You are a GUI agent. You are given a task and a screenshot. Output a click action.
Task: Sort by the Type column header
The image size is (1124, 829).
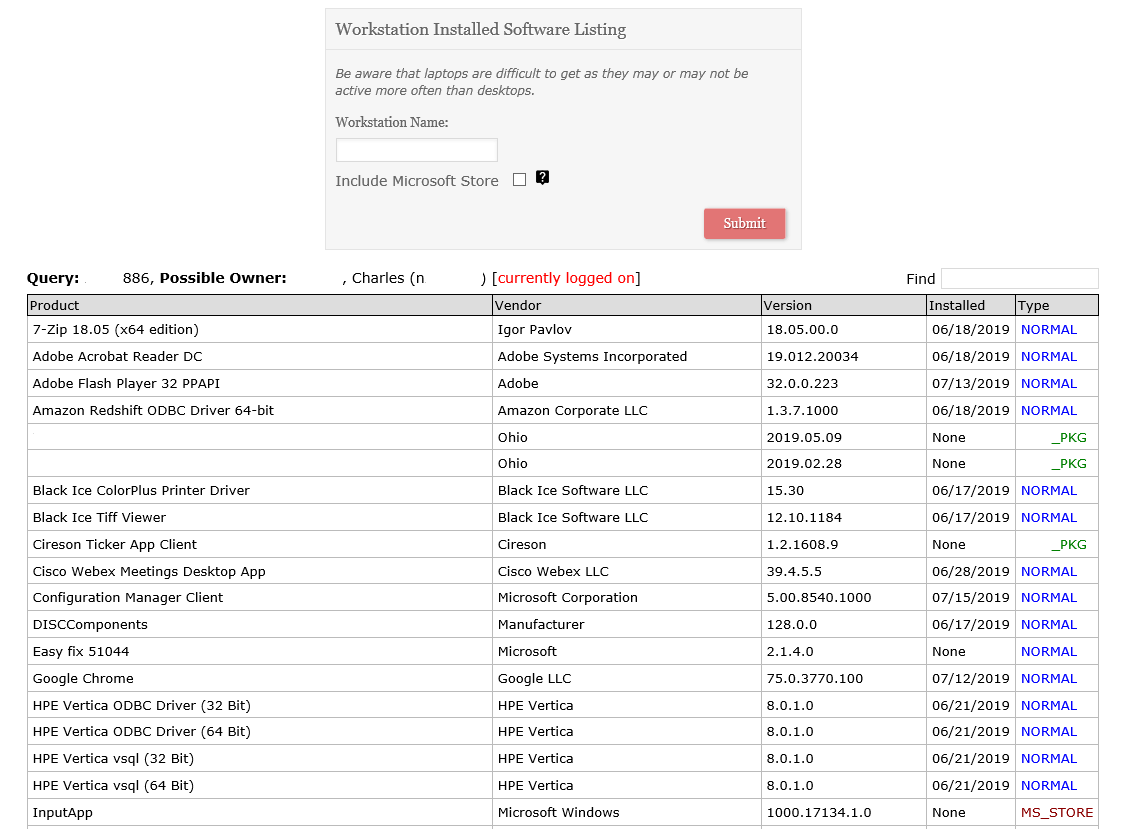tap(1034, 305)
